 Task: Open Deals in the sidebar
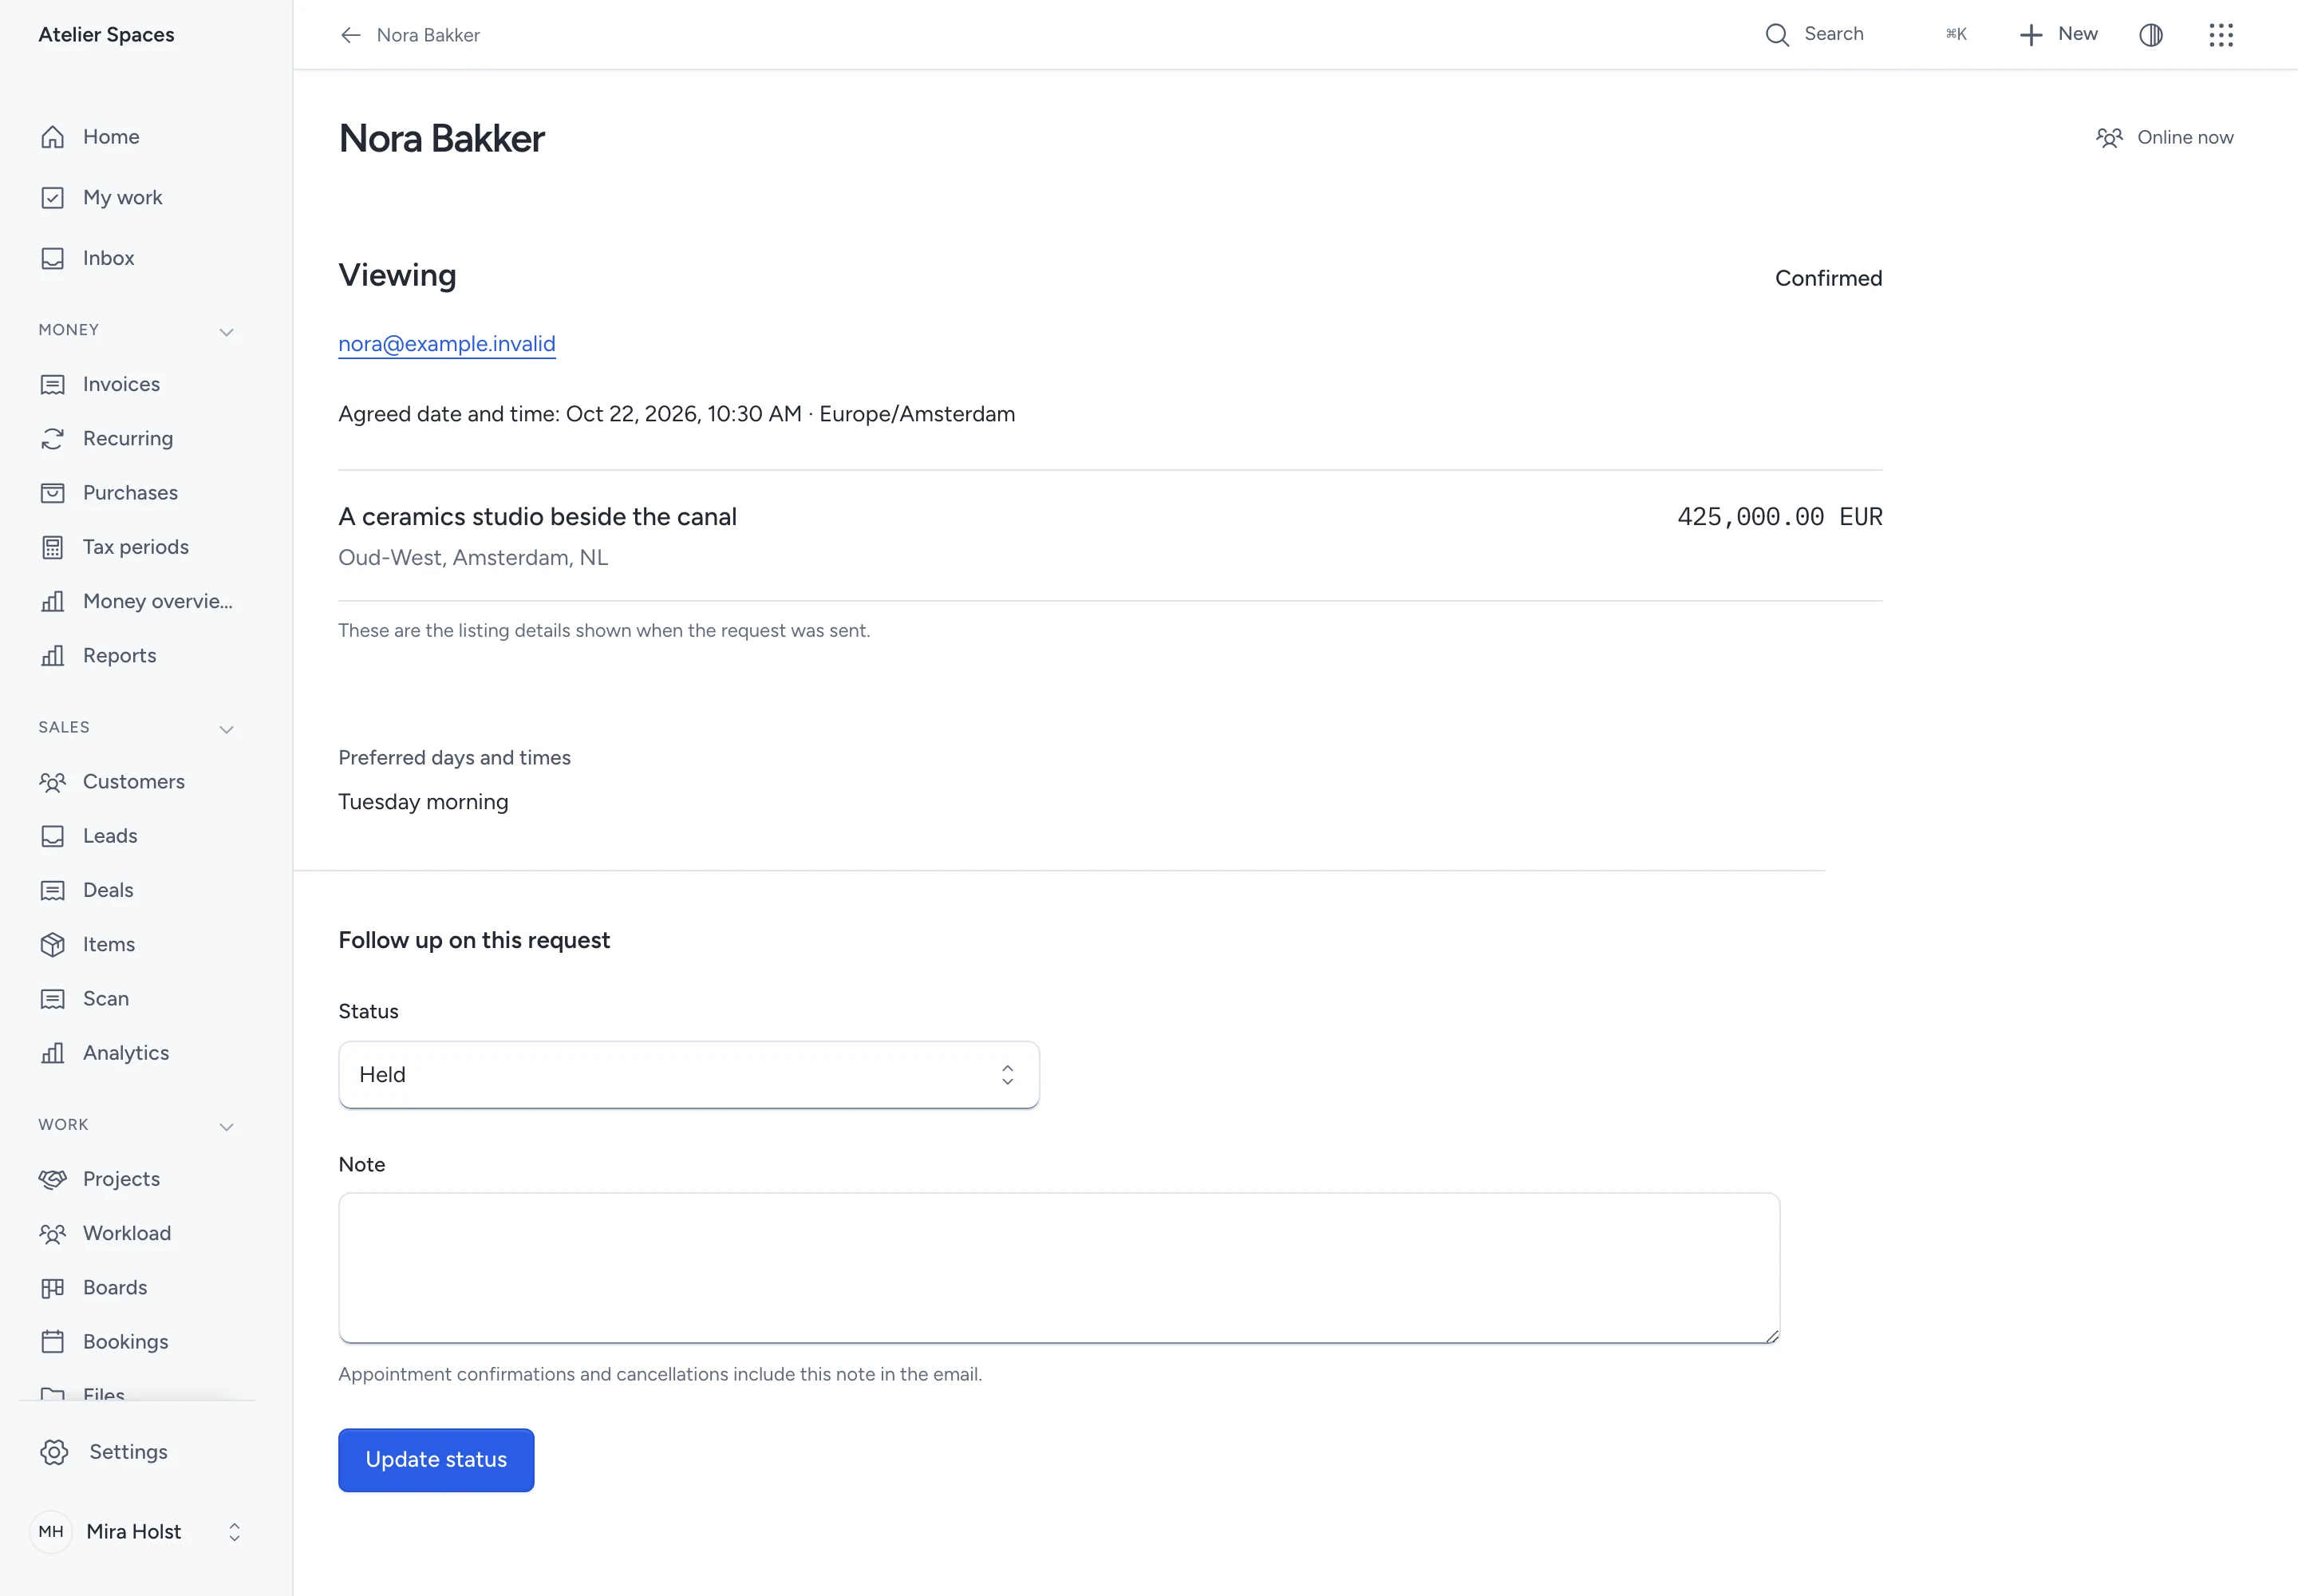pos(108,890)
